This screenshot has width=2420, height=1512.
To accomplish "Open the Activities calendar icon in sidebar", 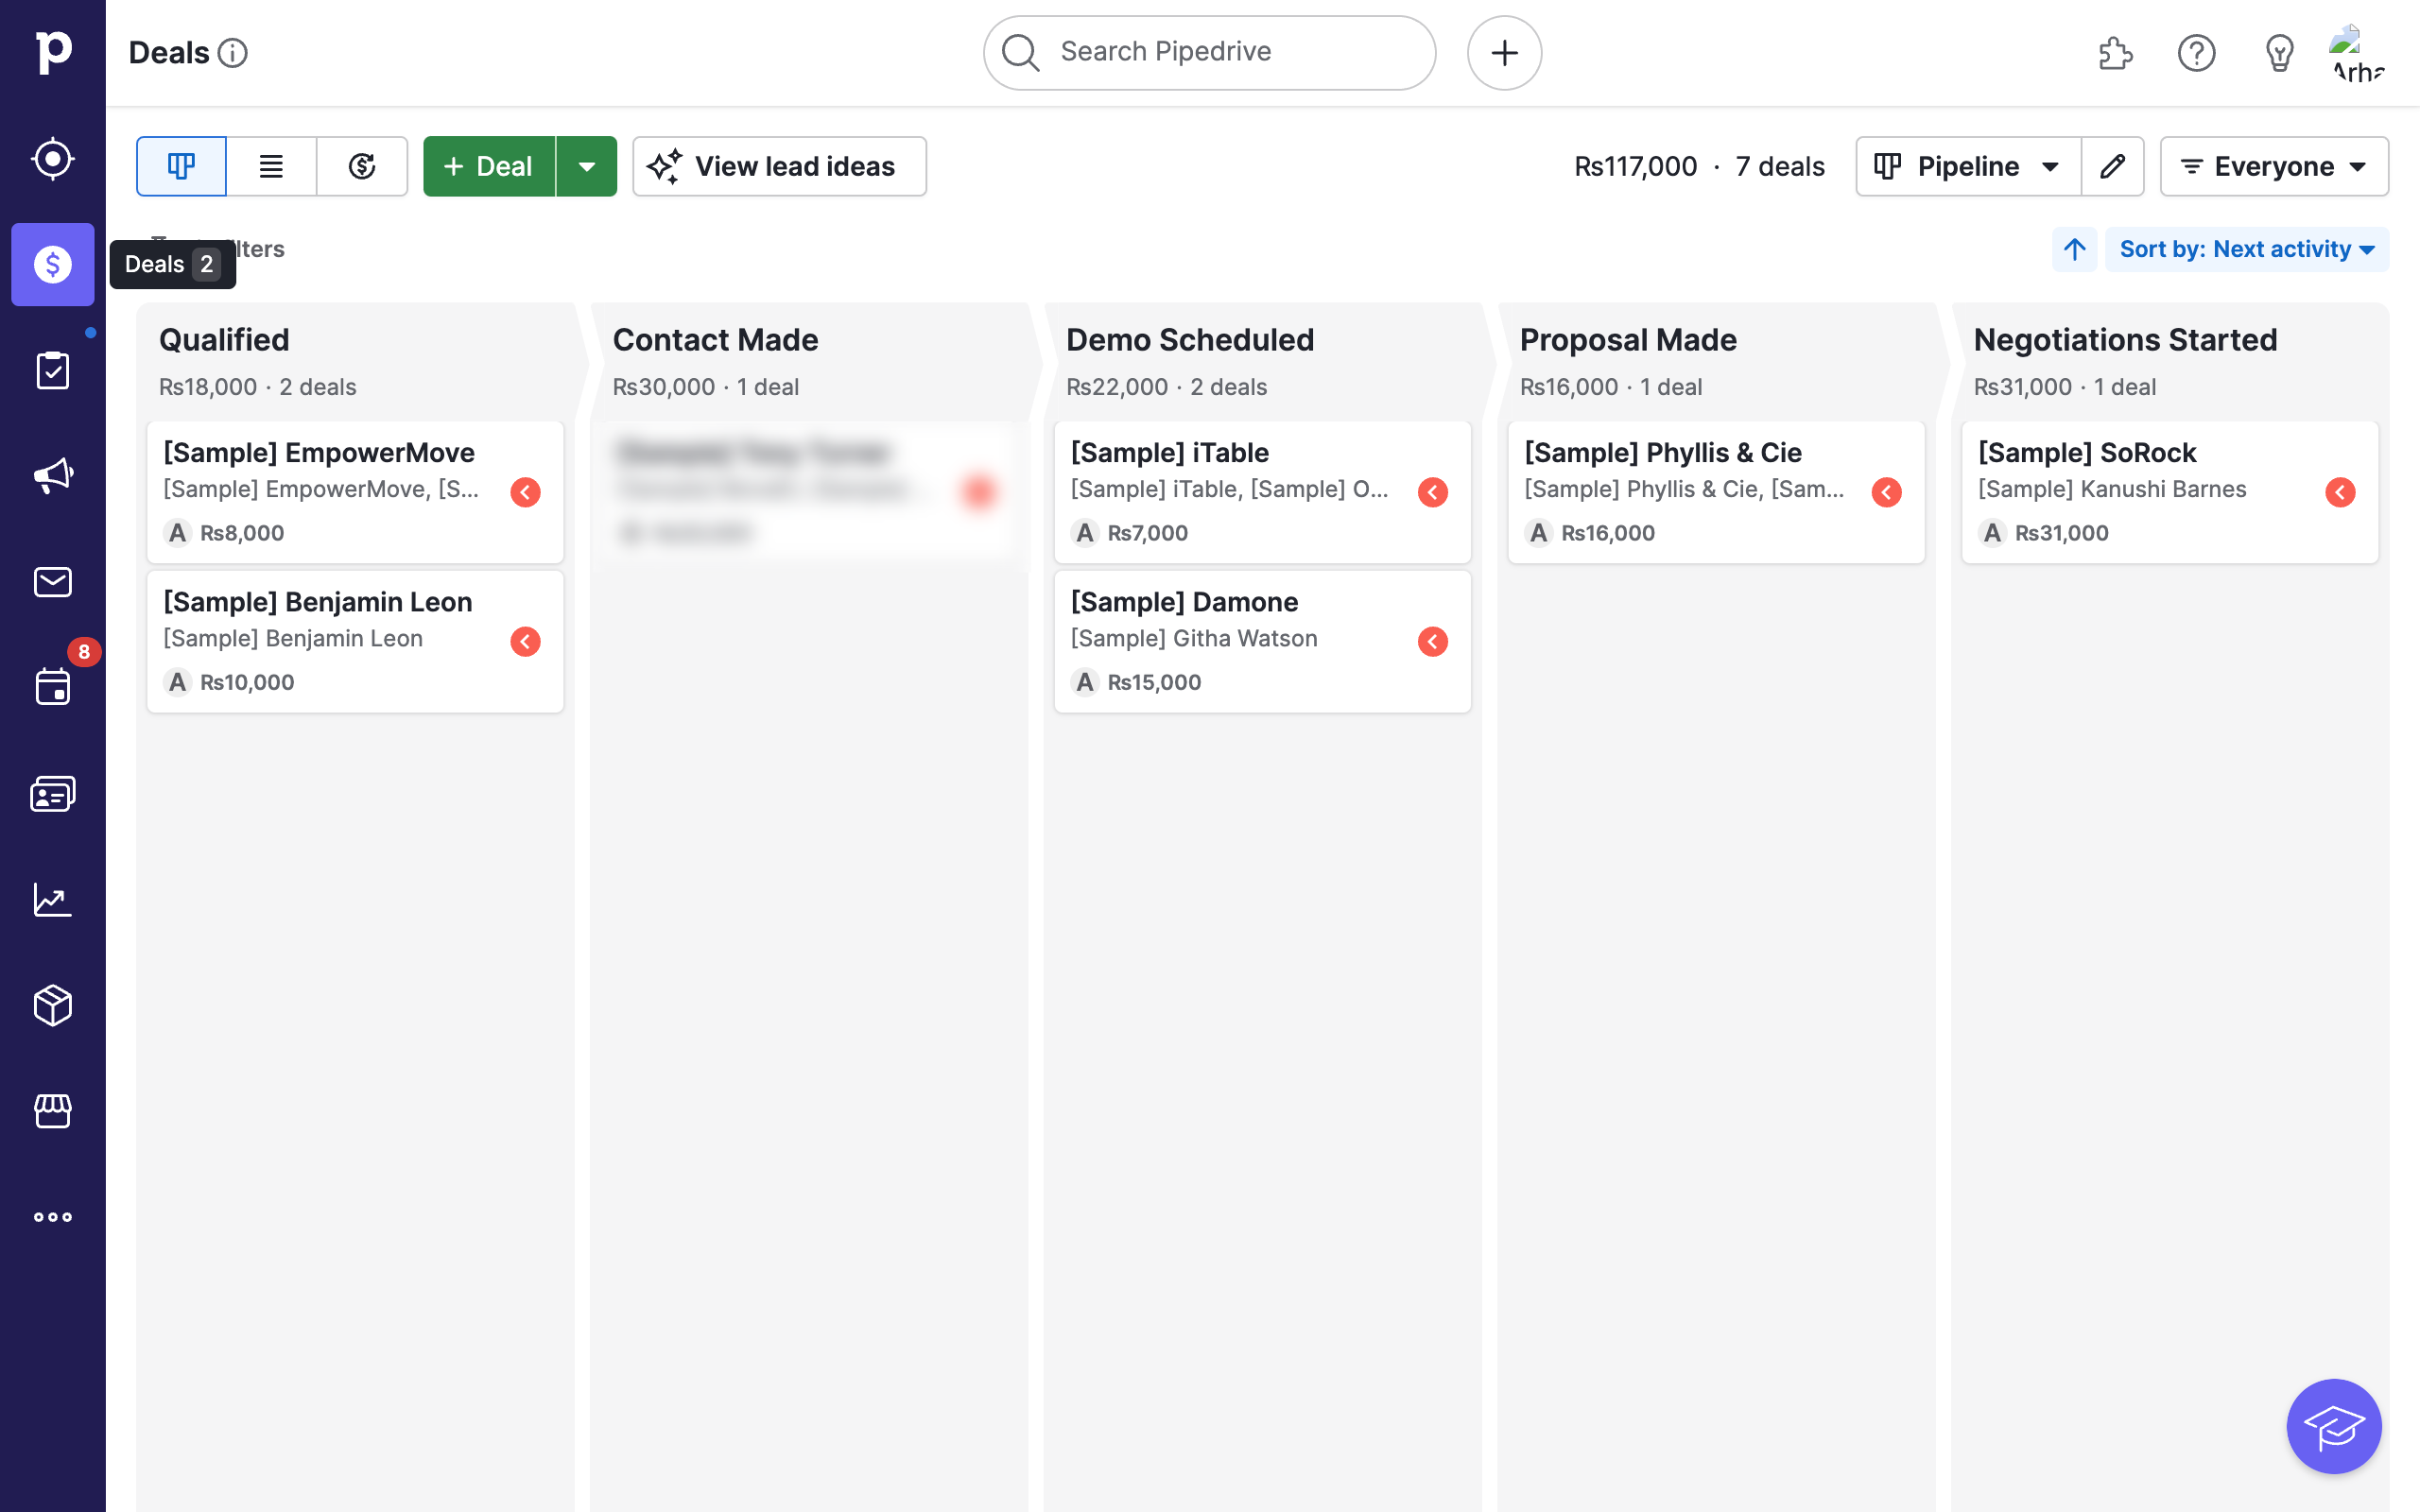I will click(x=52, y=687).
